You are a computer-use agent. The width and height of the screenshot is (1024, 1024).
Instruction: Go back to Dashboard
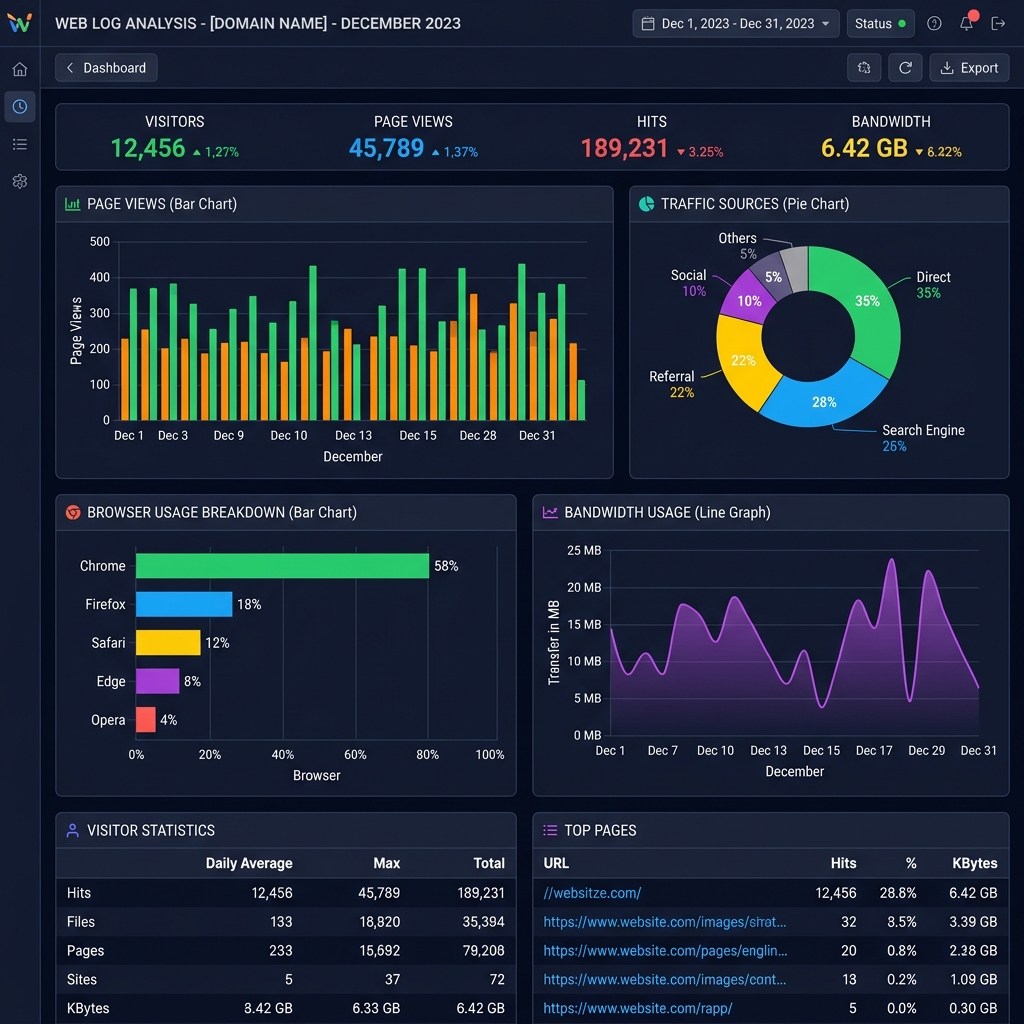[106, 68]
